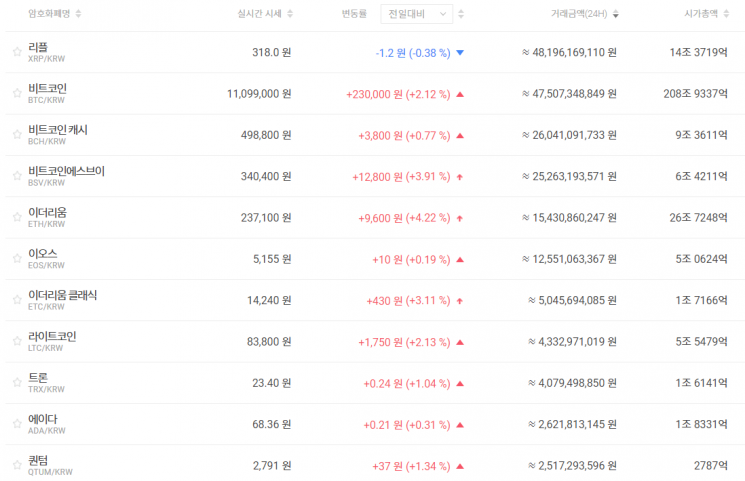Viewport: 745px width, 481px height.
Task: Click the 거래금액(24H) column header
Action: point(579,14)
